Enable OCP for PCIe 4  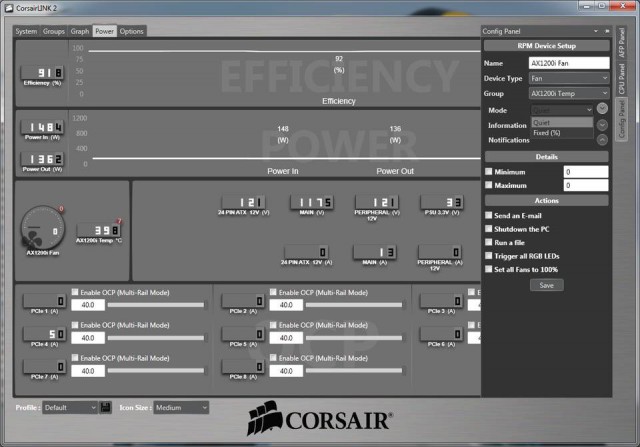click(75, 325)
